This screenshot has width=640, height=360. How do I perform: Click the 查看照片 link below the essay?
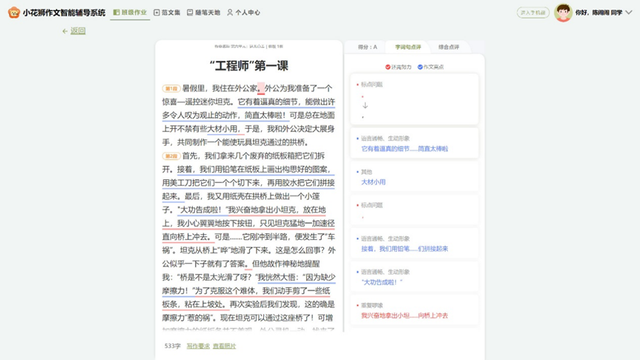click(x=224, y=346)
